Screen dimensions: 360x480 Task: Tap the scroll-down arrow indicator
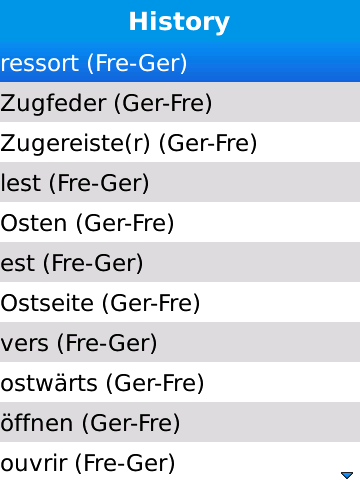(x=347, y=474)
